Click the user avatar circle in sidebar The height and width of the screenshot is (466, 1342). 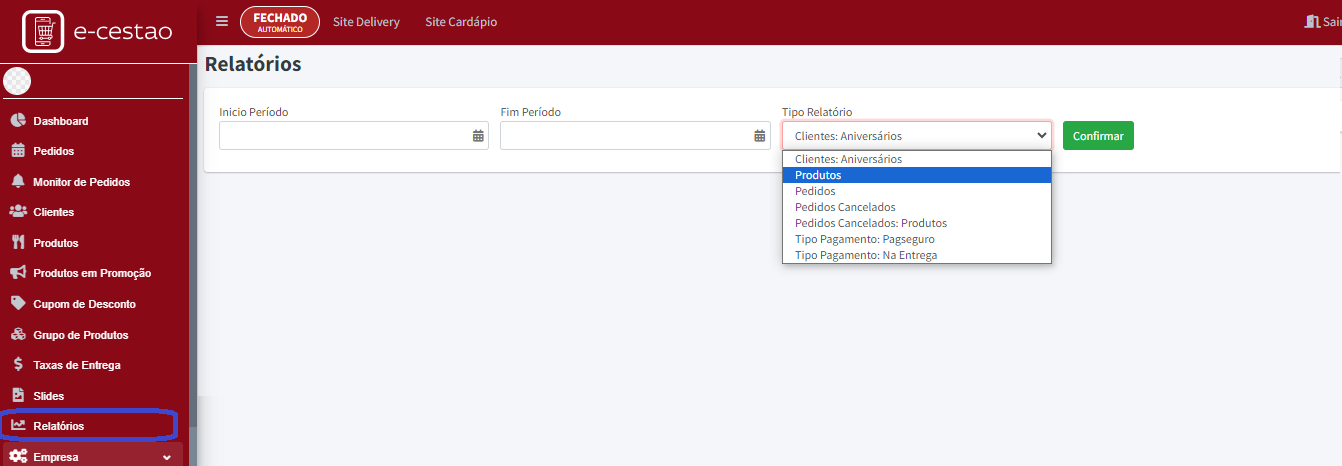point(17,82)
